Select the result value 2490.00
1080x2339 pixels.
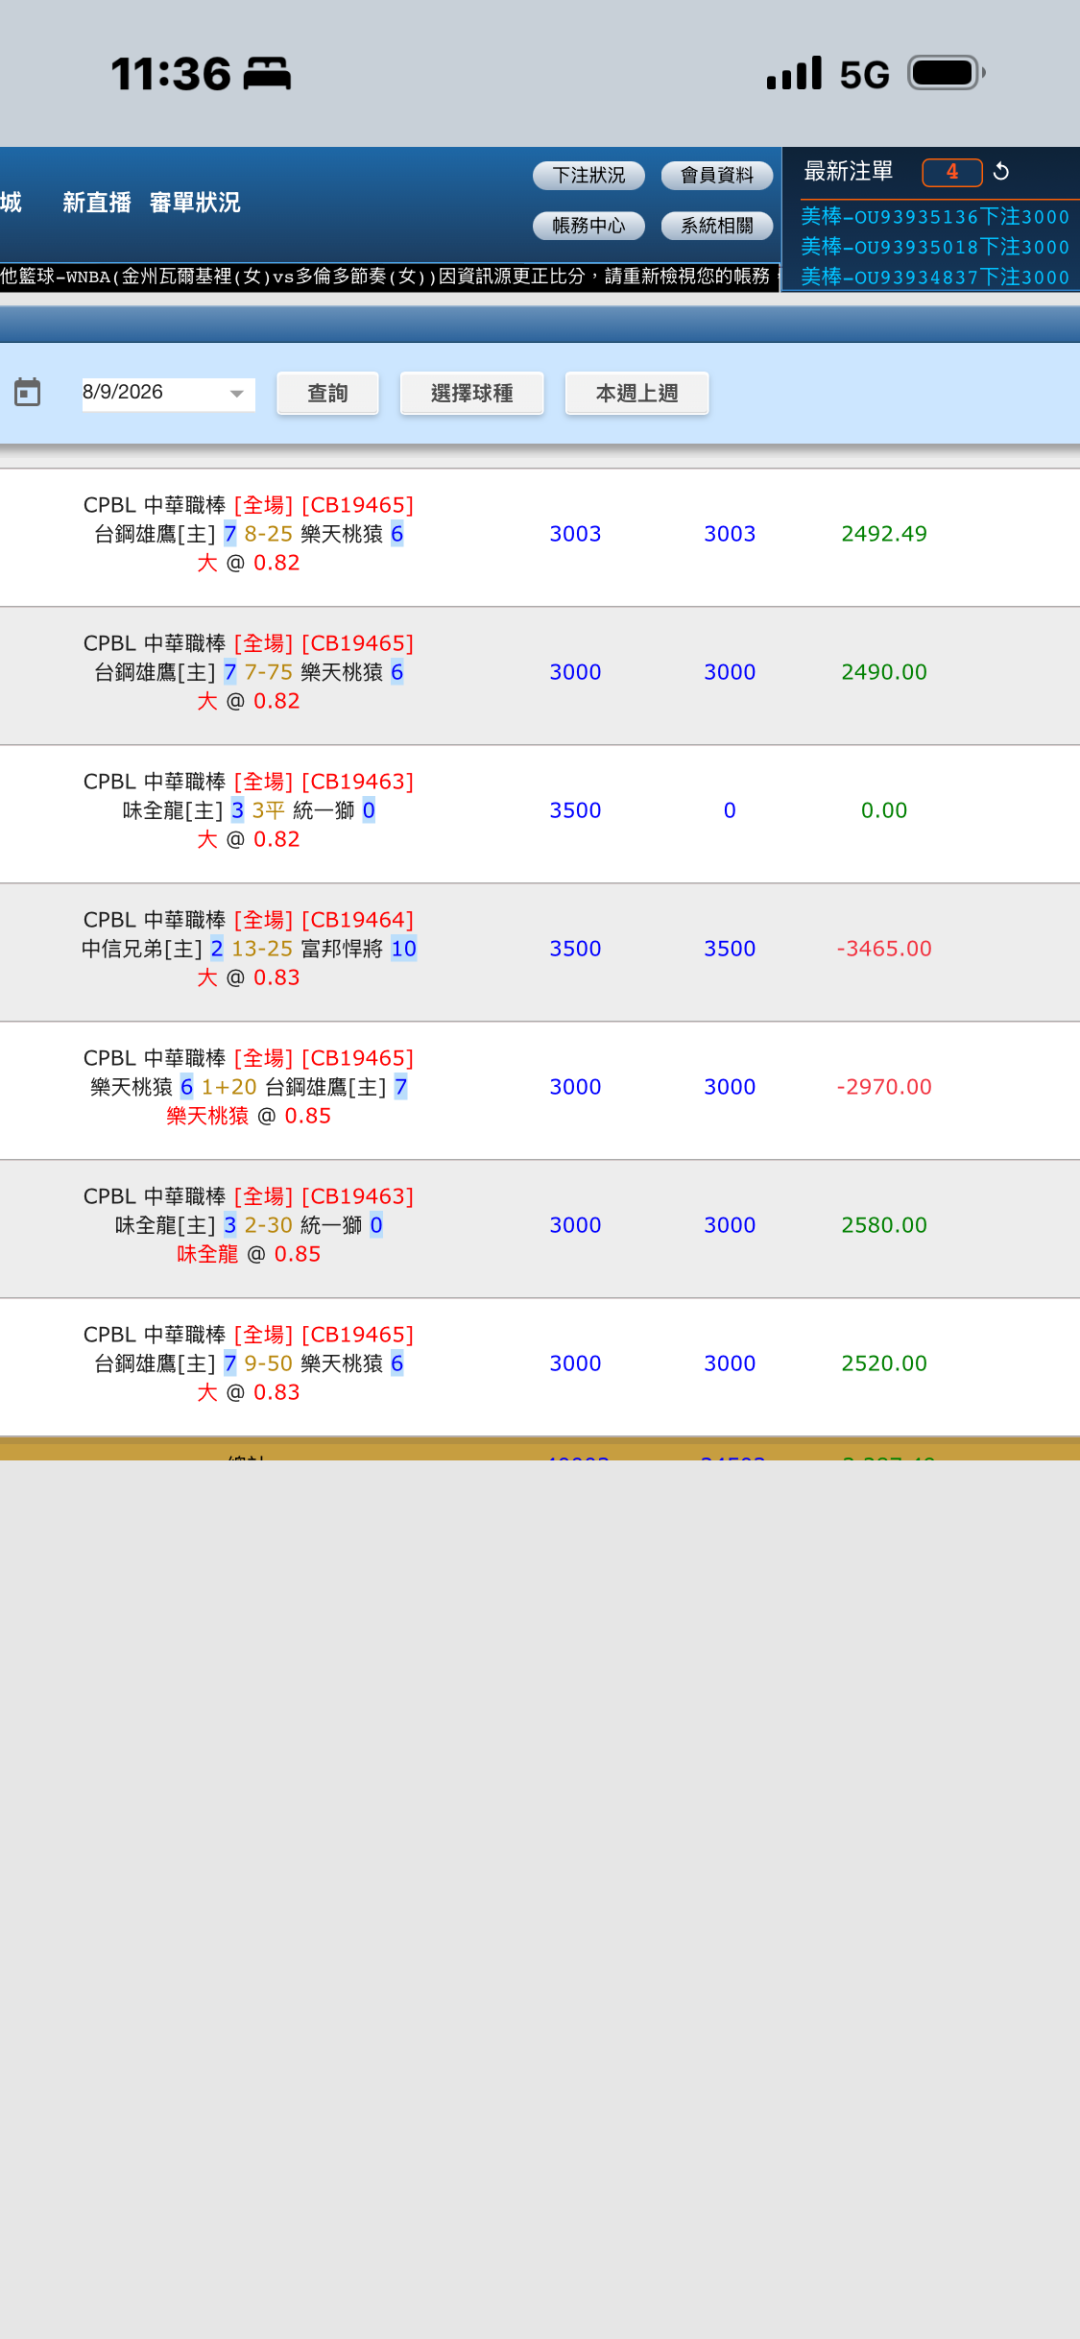pos(884,672)
